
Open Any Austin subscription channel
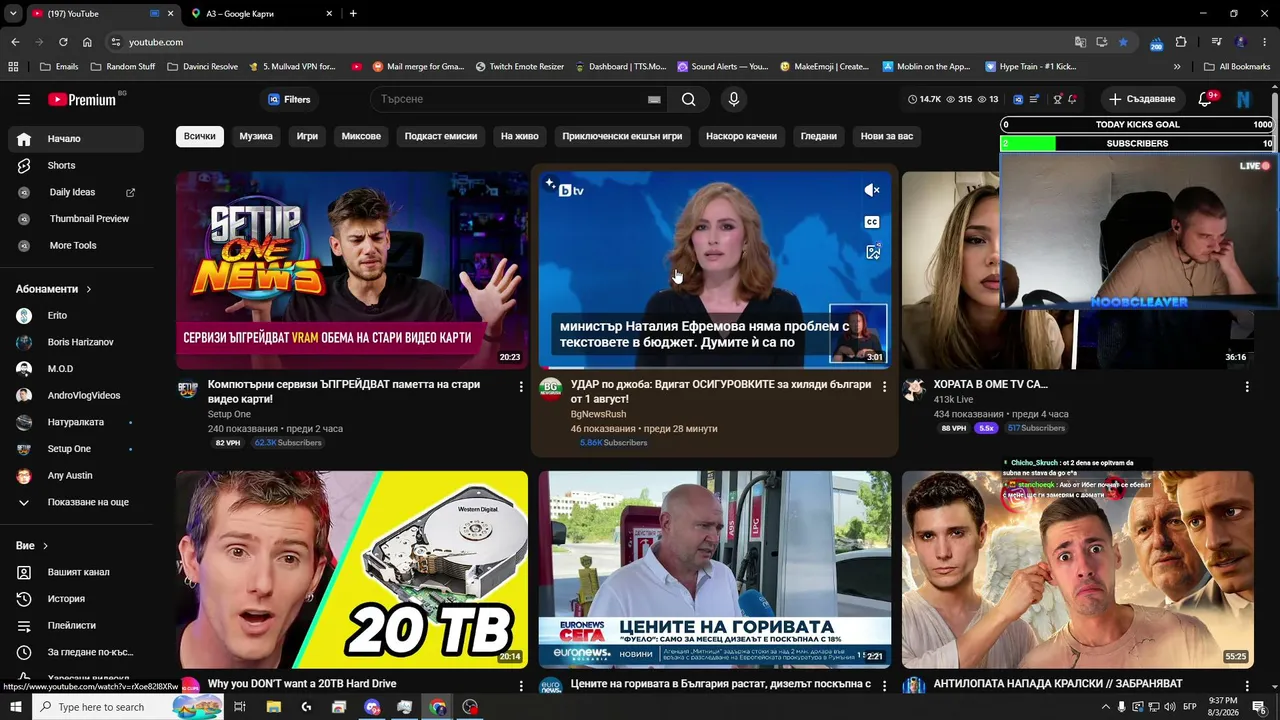pos(76,476)
